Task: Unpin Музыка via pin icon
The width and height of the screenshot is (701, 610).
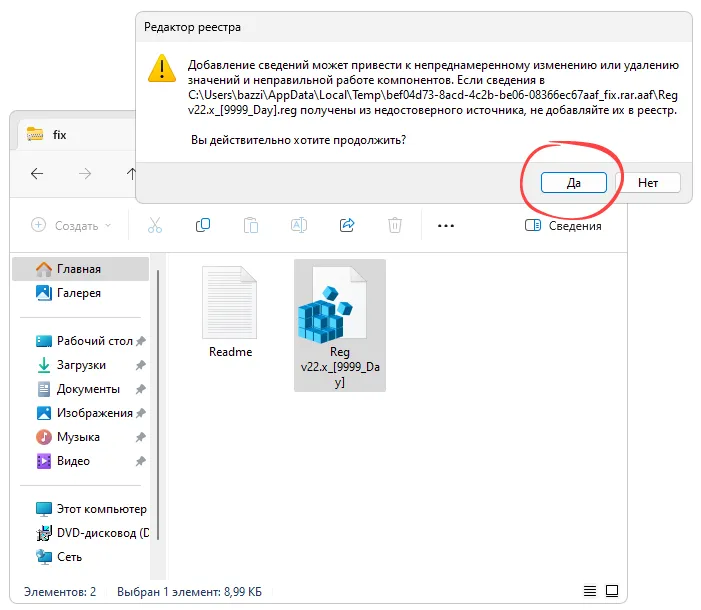Action: 141,437
